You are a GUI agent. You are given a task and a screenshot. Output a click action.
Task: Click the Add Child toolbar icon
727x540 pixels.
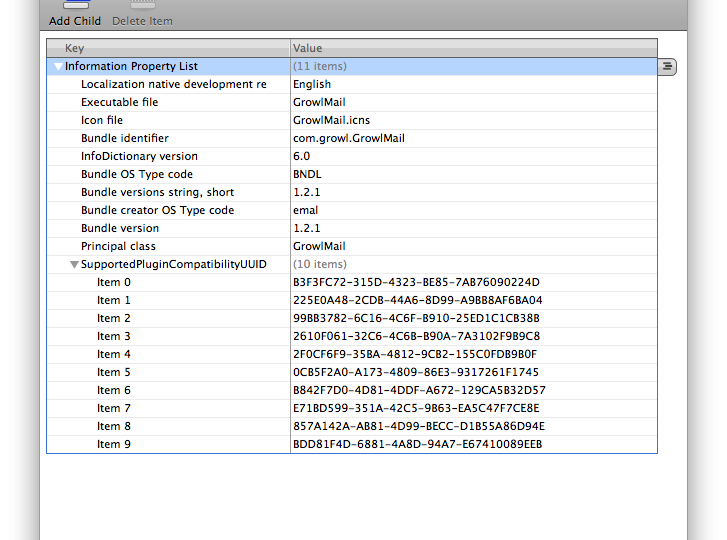pos(76,5)
